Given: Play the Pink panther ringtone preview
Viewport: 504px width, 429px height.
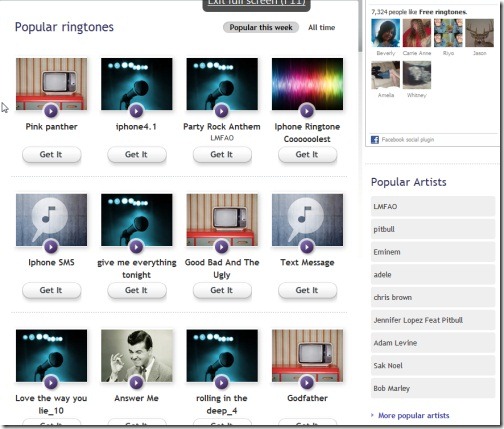Looking at the screenshot, I should click(x=51, y=111).
